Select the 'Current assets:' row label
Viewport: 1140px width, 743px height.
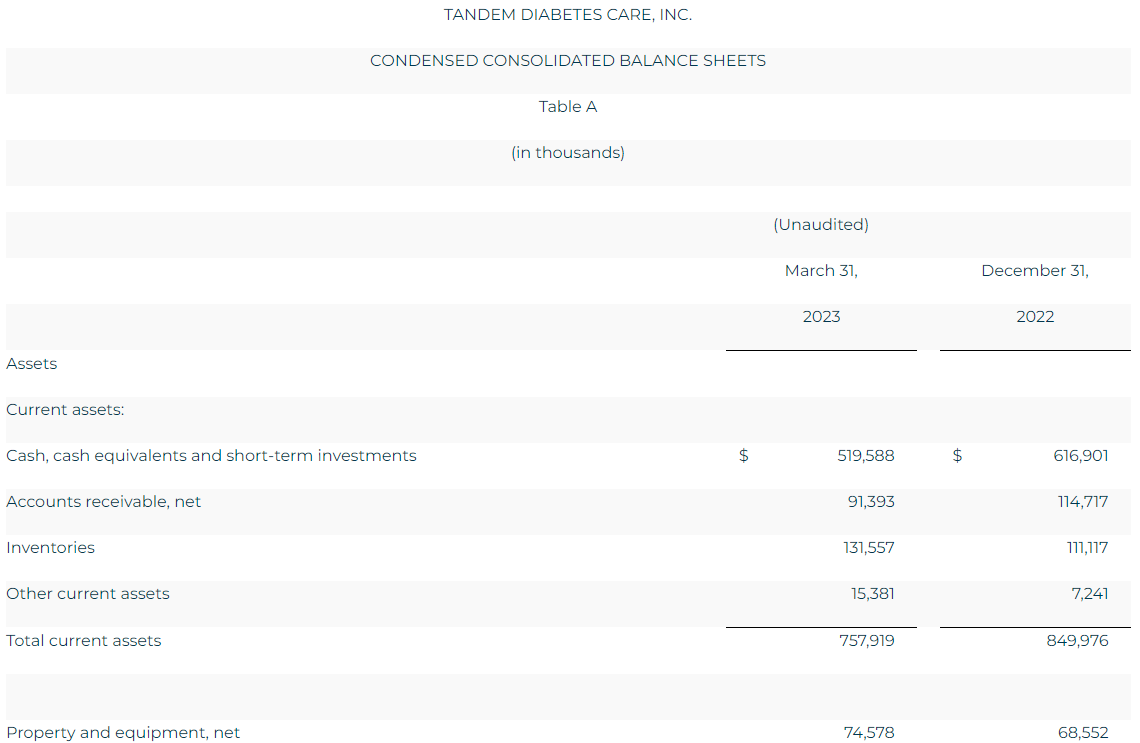click(65, 409)
